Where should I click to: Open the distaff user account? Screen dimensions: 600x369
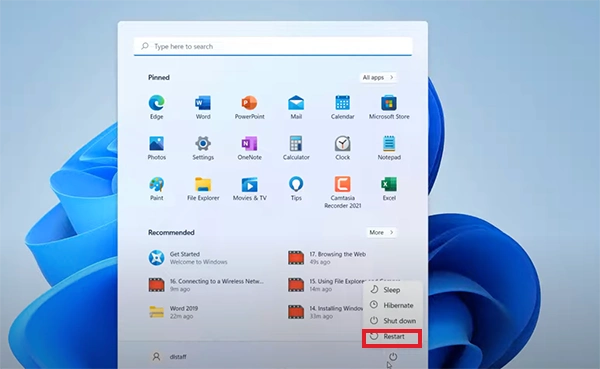(x=169, y=357)
